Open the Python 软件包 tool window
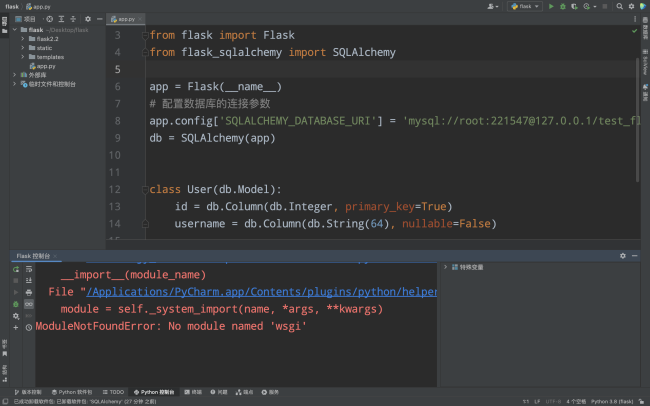The width and height of the screenshot is (650, 406). coord(72,392)
